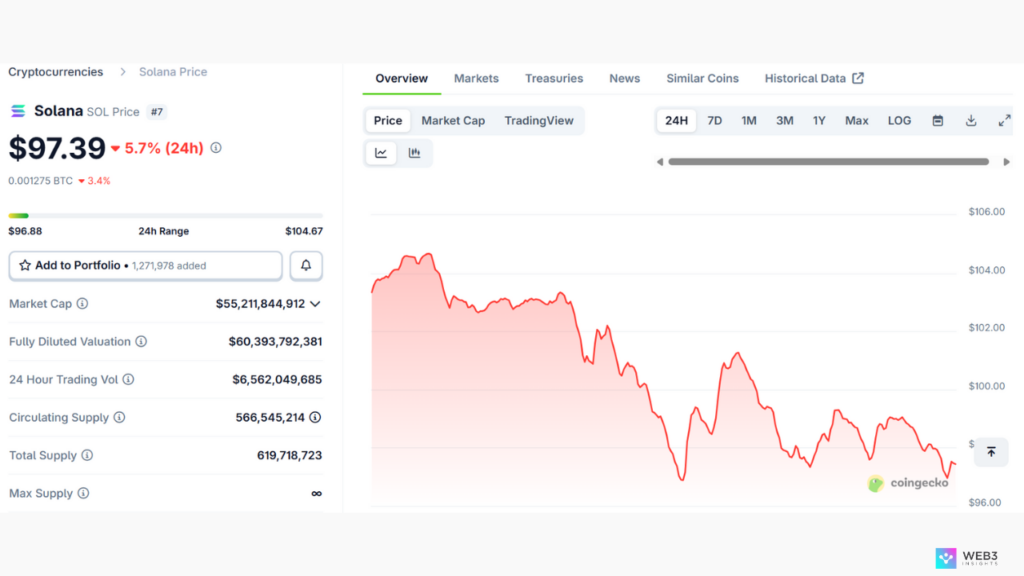Switch chart to Market Cap view
This screenshot has width=1024, height=576.
click(x=453, y=121)
